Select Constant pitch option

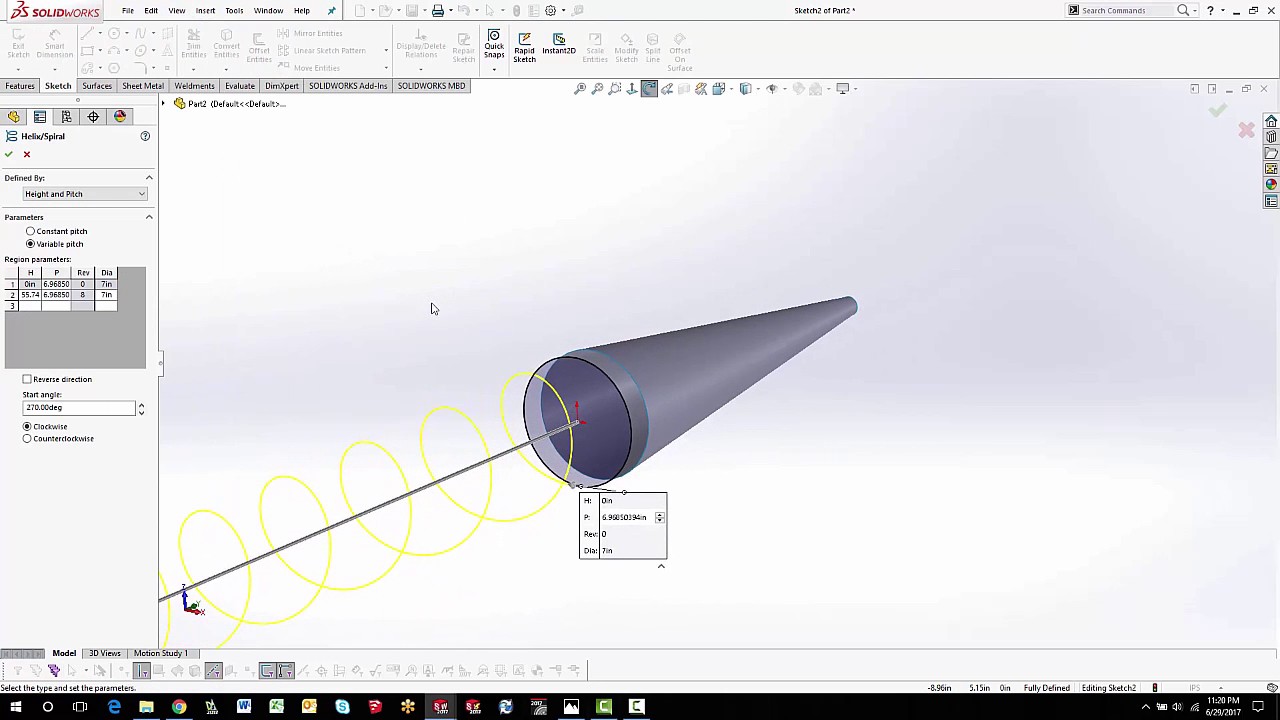click(30, 231)
